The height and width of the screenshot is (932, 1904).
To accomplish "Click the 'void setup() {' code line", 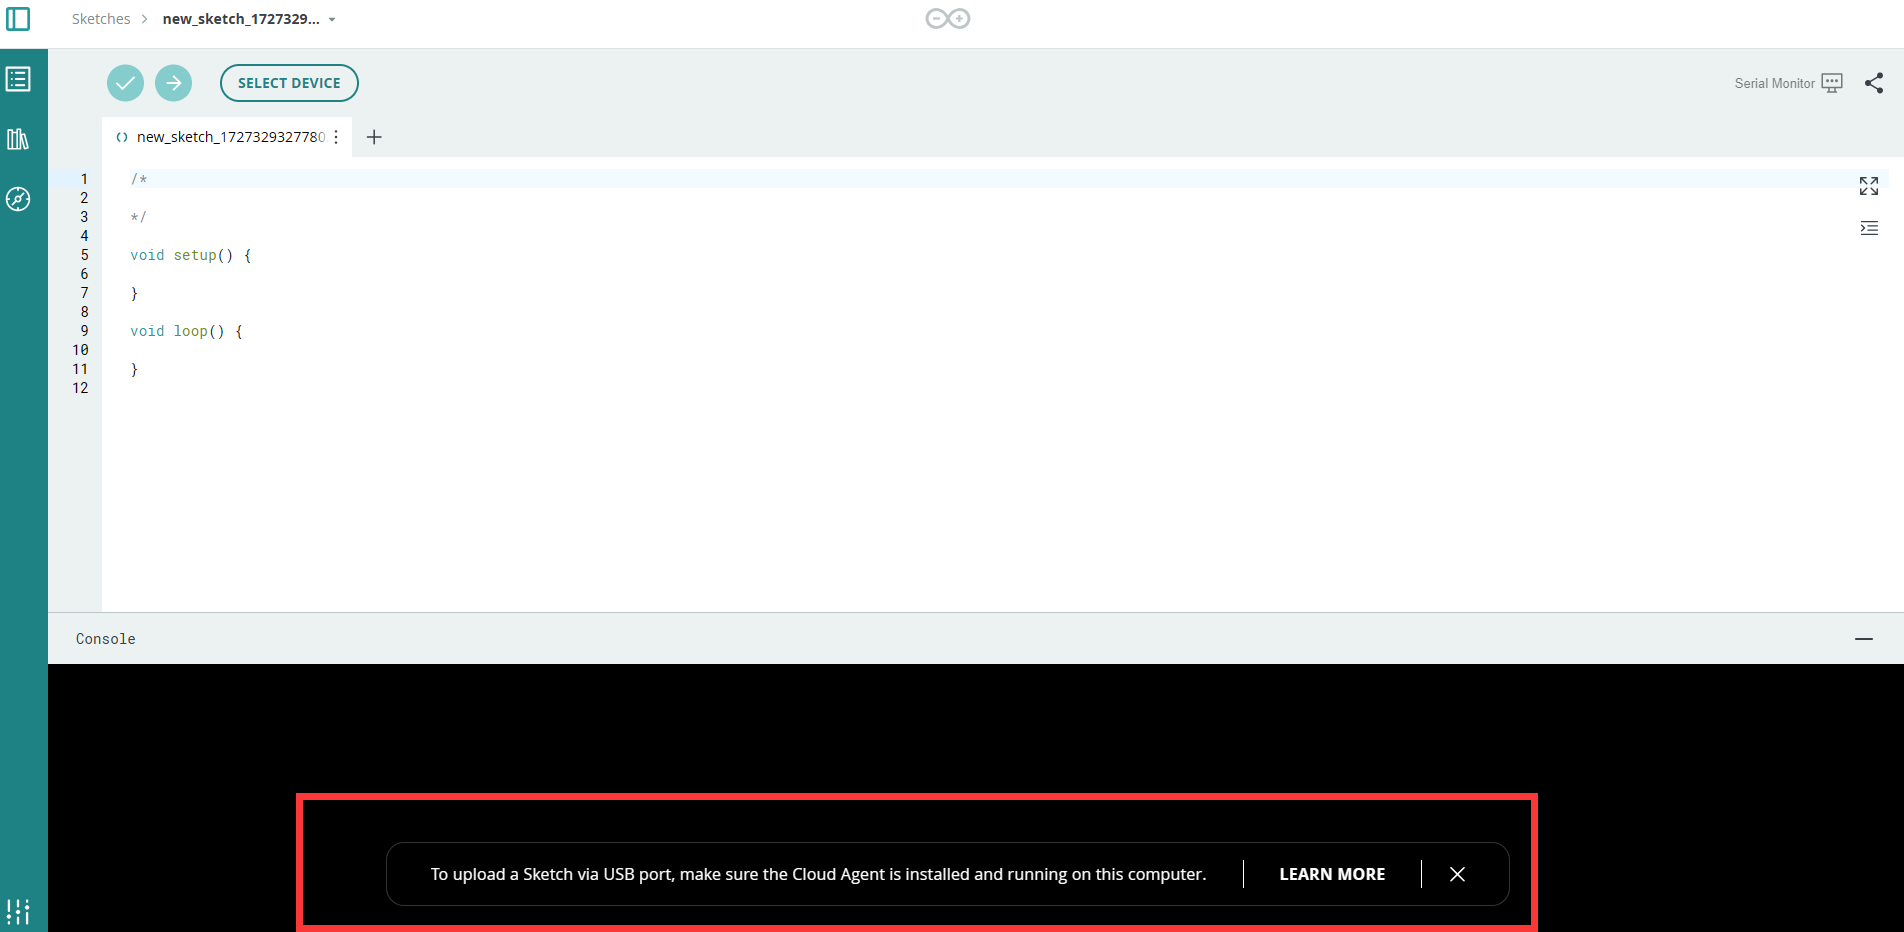I will point(191,255).
